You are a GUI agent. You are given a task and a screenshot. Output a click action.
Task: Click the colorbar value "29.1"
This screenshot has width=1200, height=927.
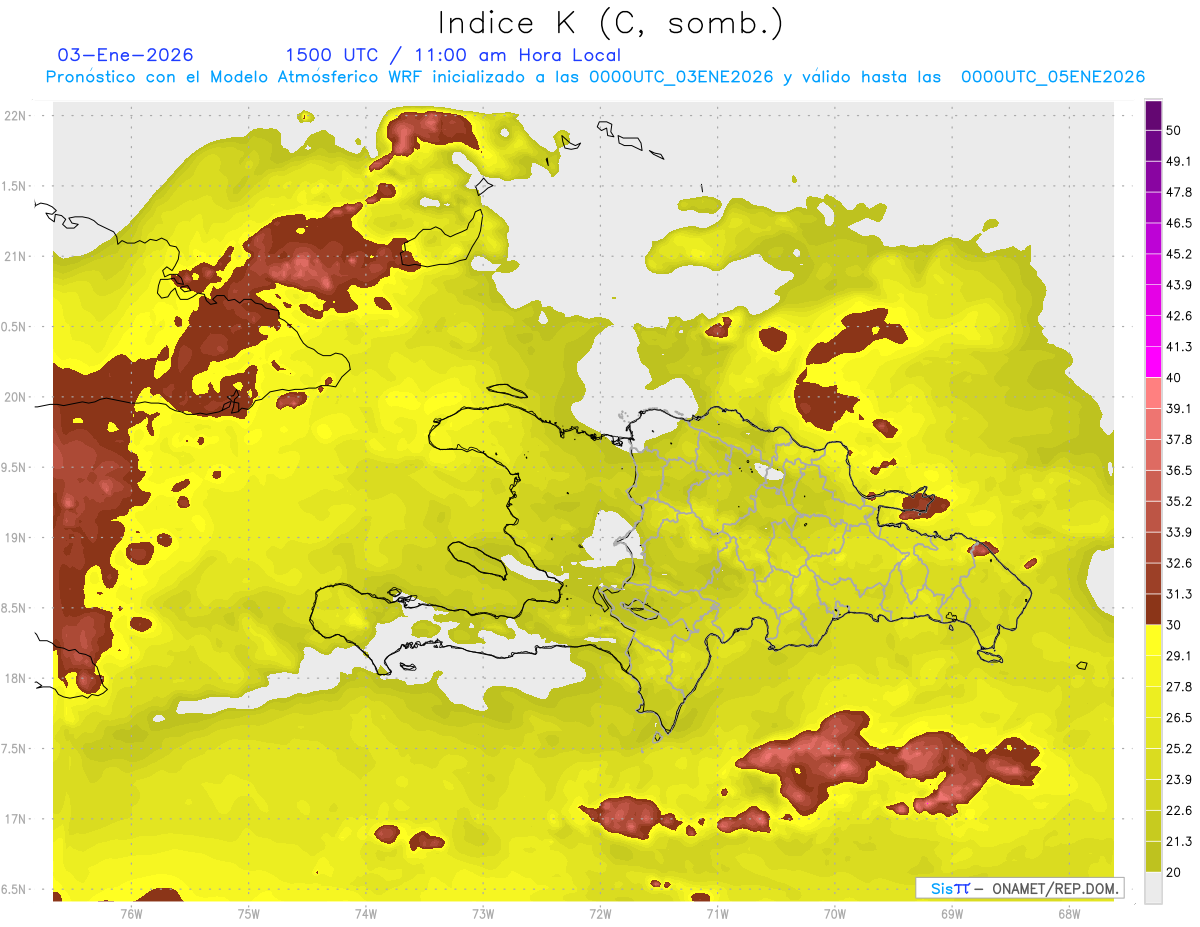[x=1179, y=655]
